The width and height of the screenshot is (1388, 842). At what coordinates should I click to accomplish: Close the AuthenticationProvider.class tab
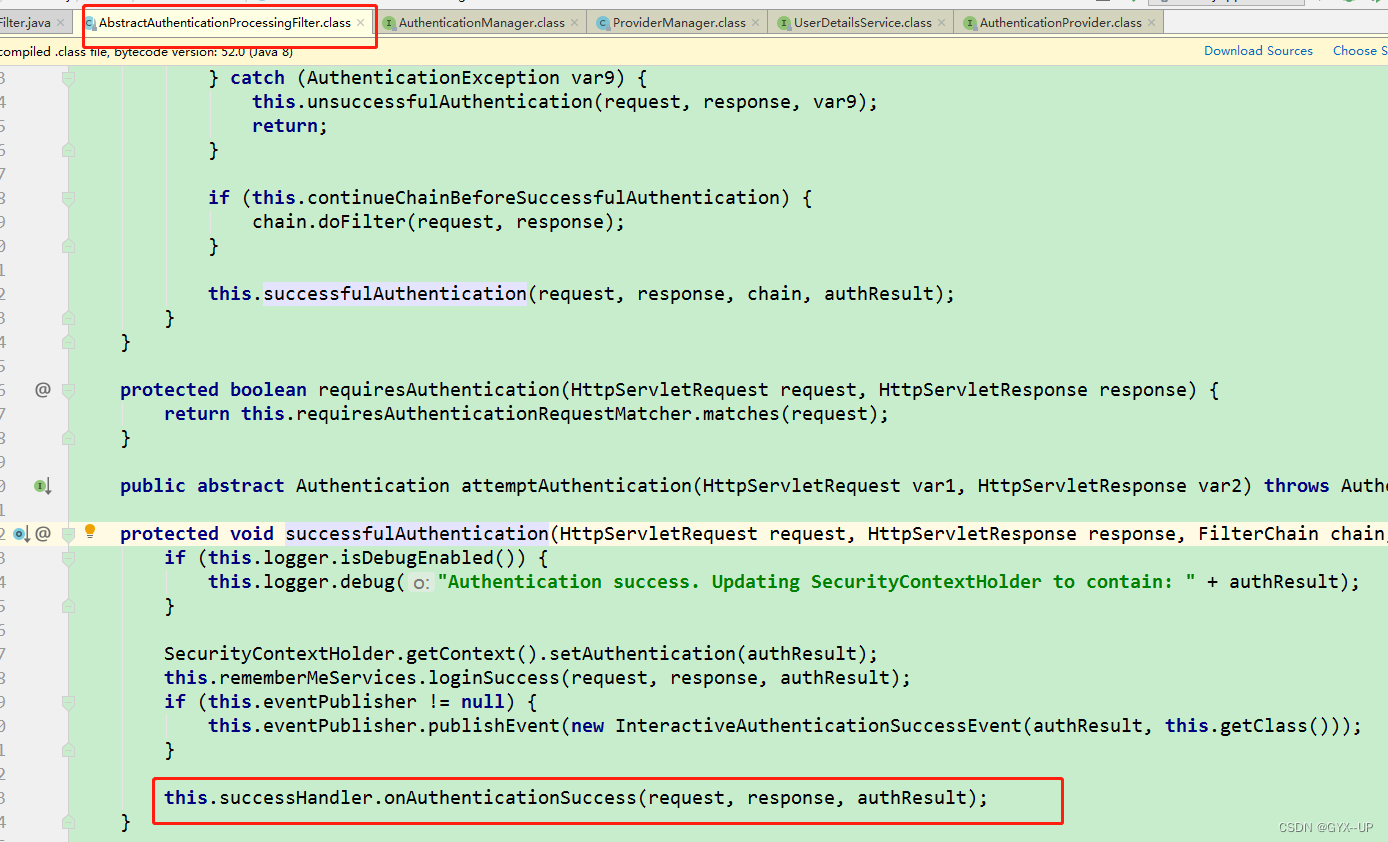click(x=1152, y=23)
